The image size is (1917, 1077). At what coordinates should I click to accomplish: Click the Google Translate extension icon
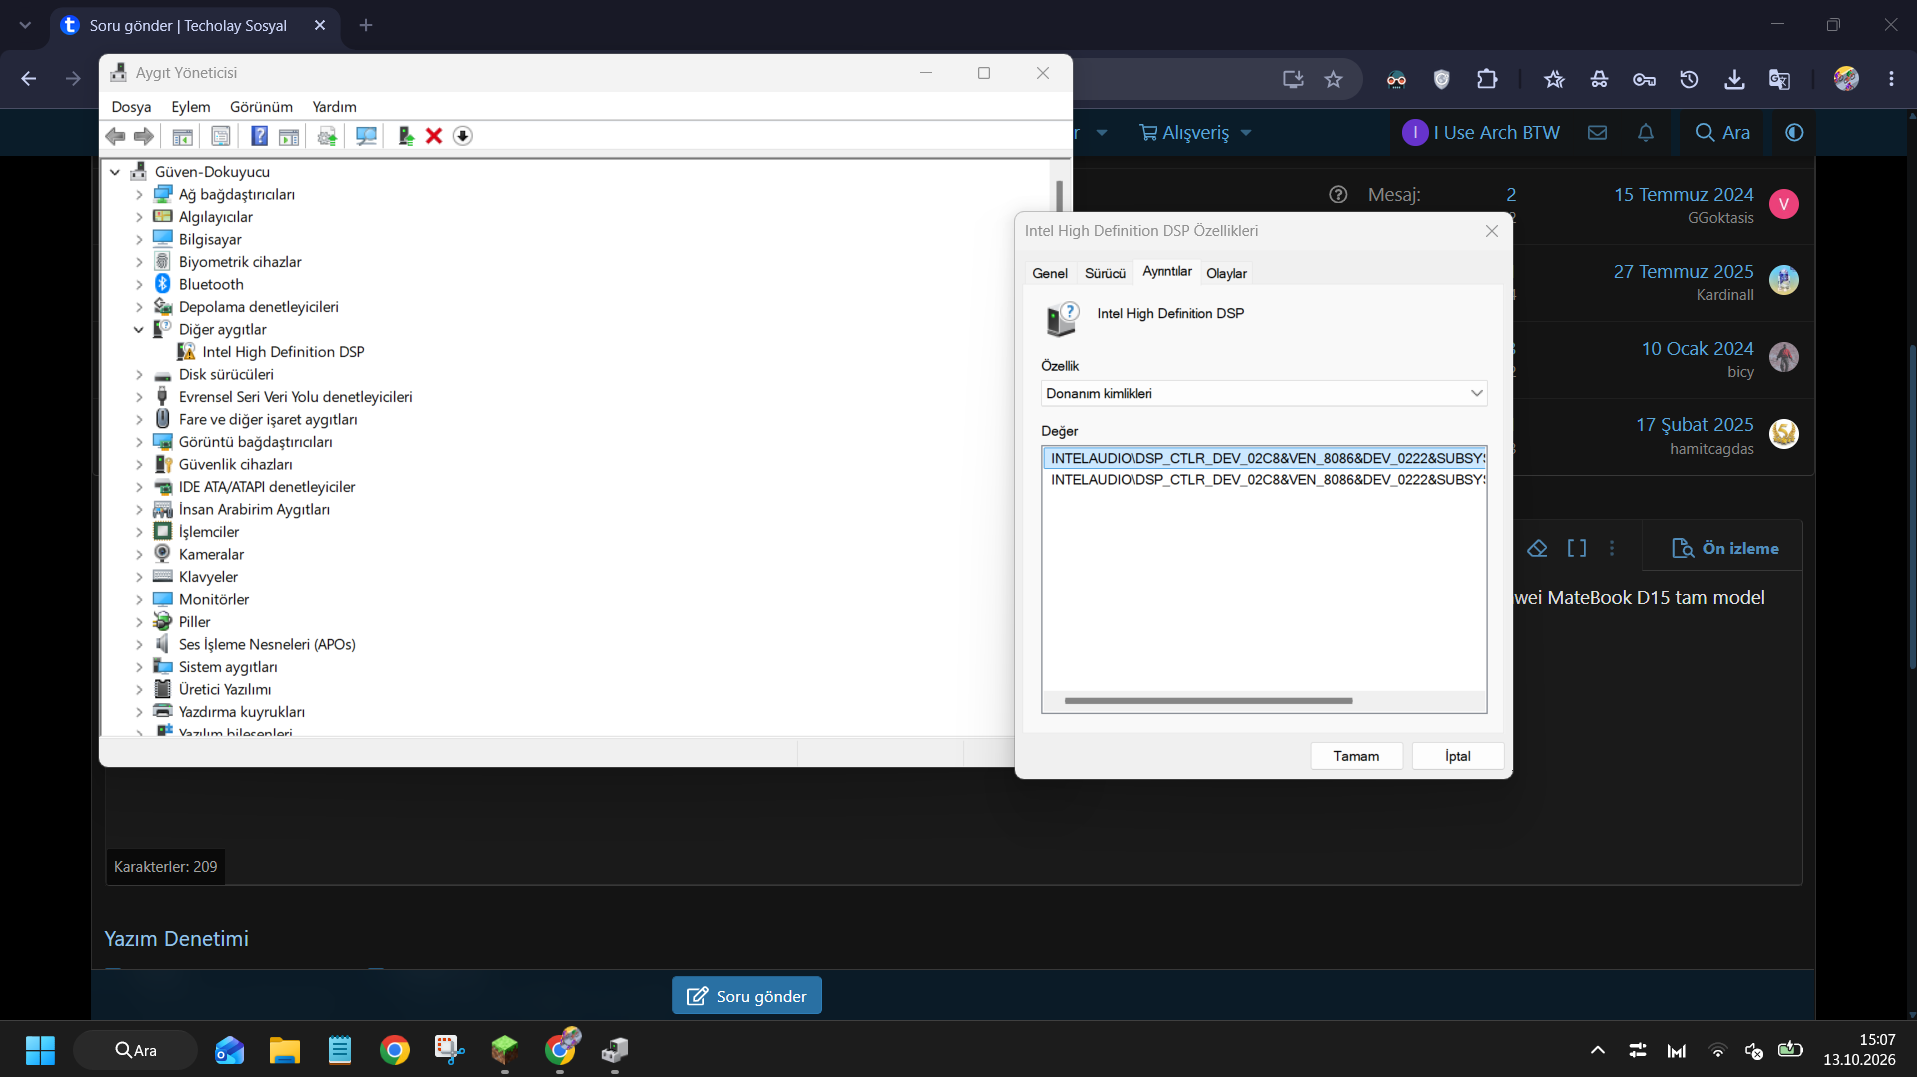pyautogui.click(x=1779, y=79)
